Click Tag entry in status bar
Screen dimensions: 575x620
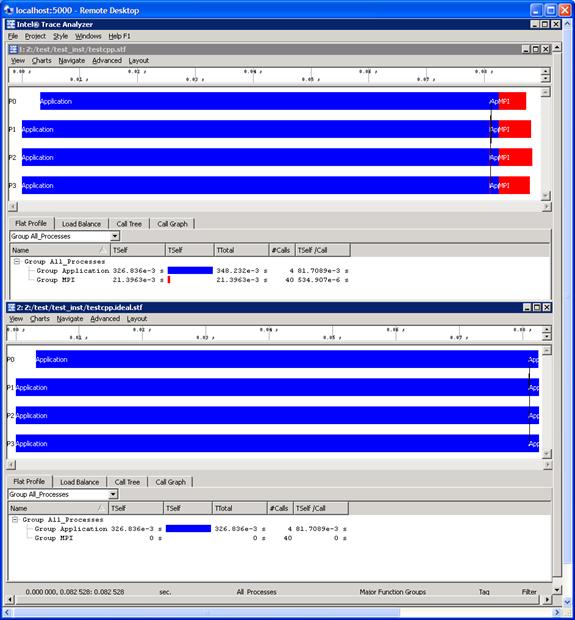484,592
